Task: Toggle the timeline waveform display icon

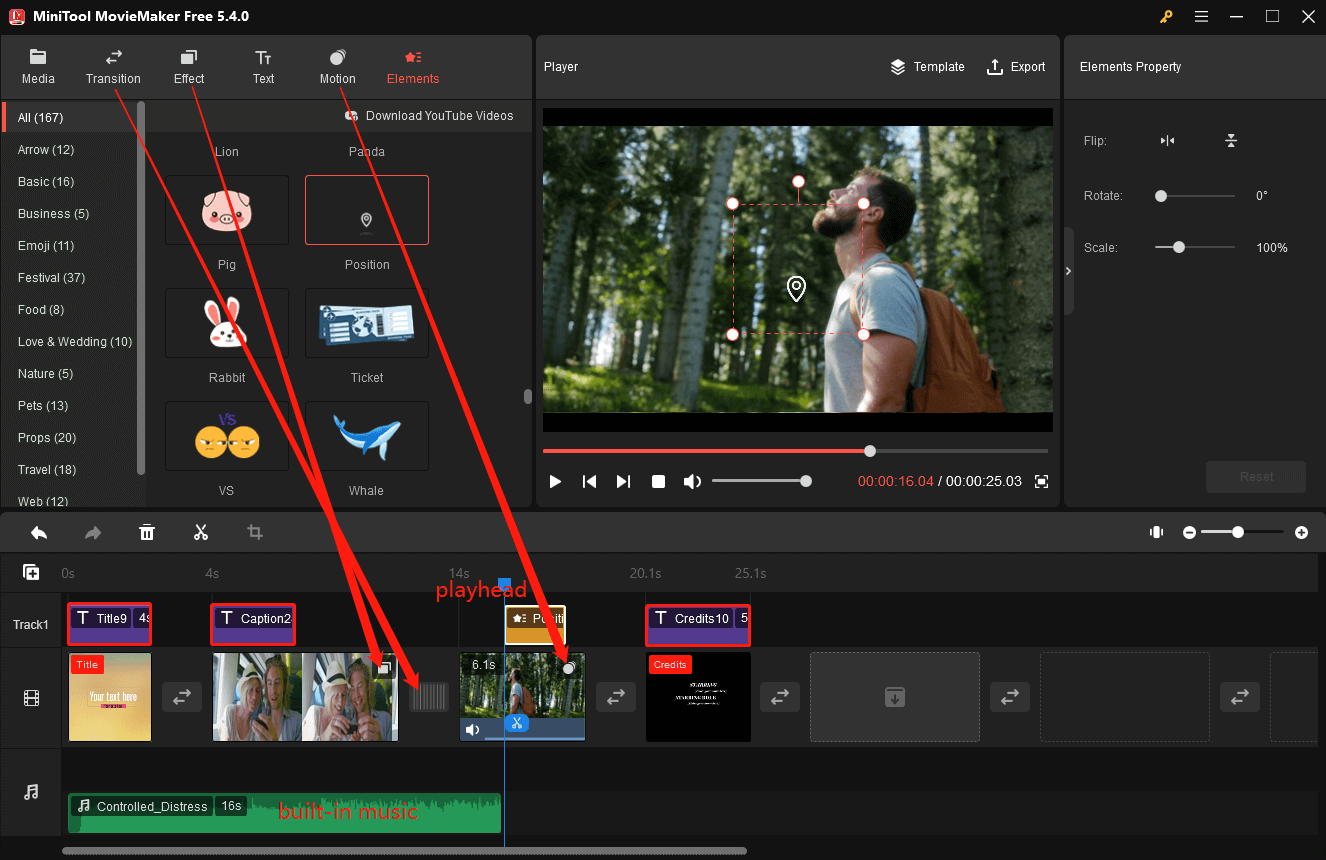Action: 1156,532
